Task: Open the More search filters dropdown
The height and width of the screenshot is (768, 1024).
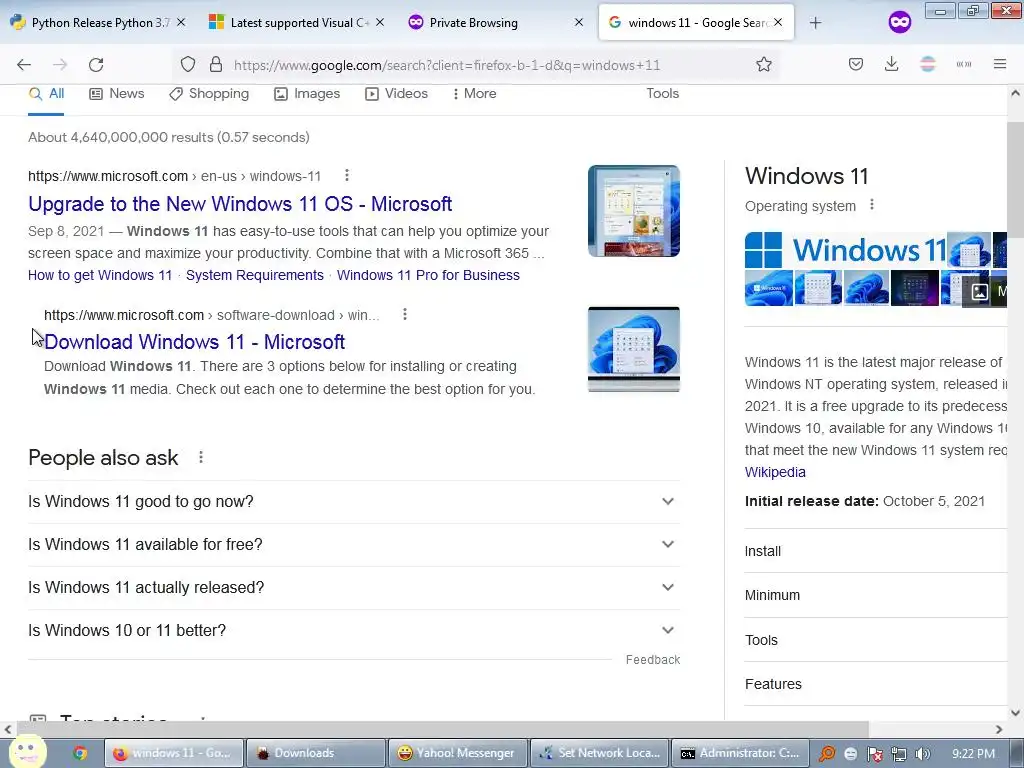Action: point(475,93)
